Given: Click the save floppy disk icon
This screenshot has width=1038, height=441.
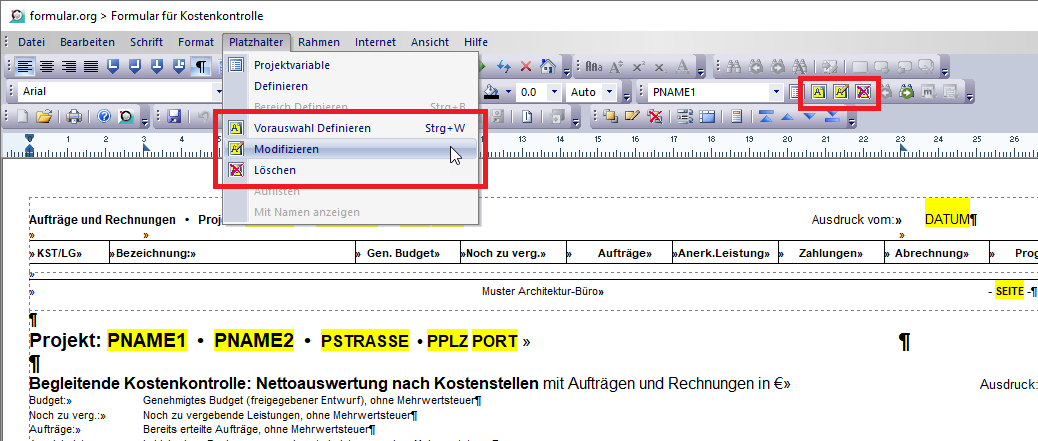Looking at the screenshot, I should tap(174, 116).
